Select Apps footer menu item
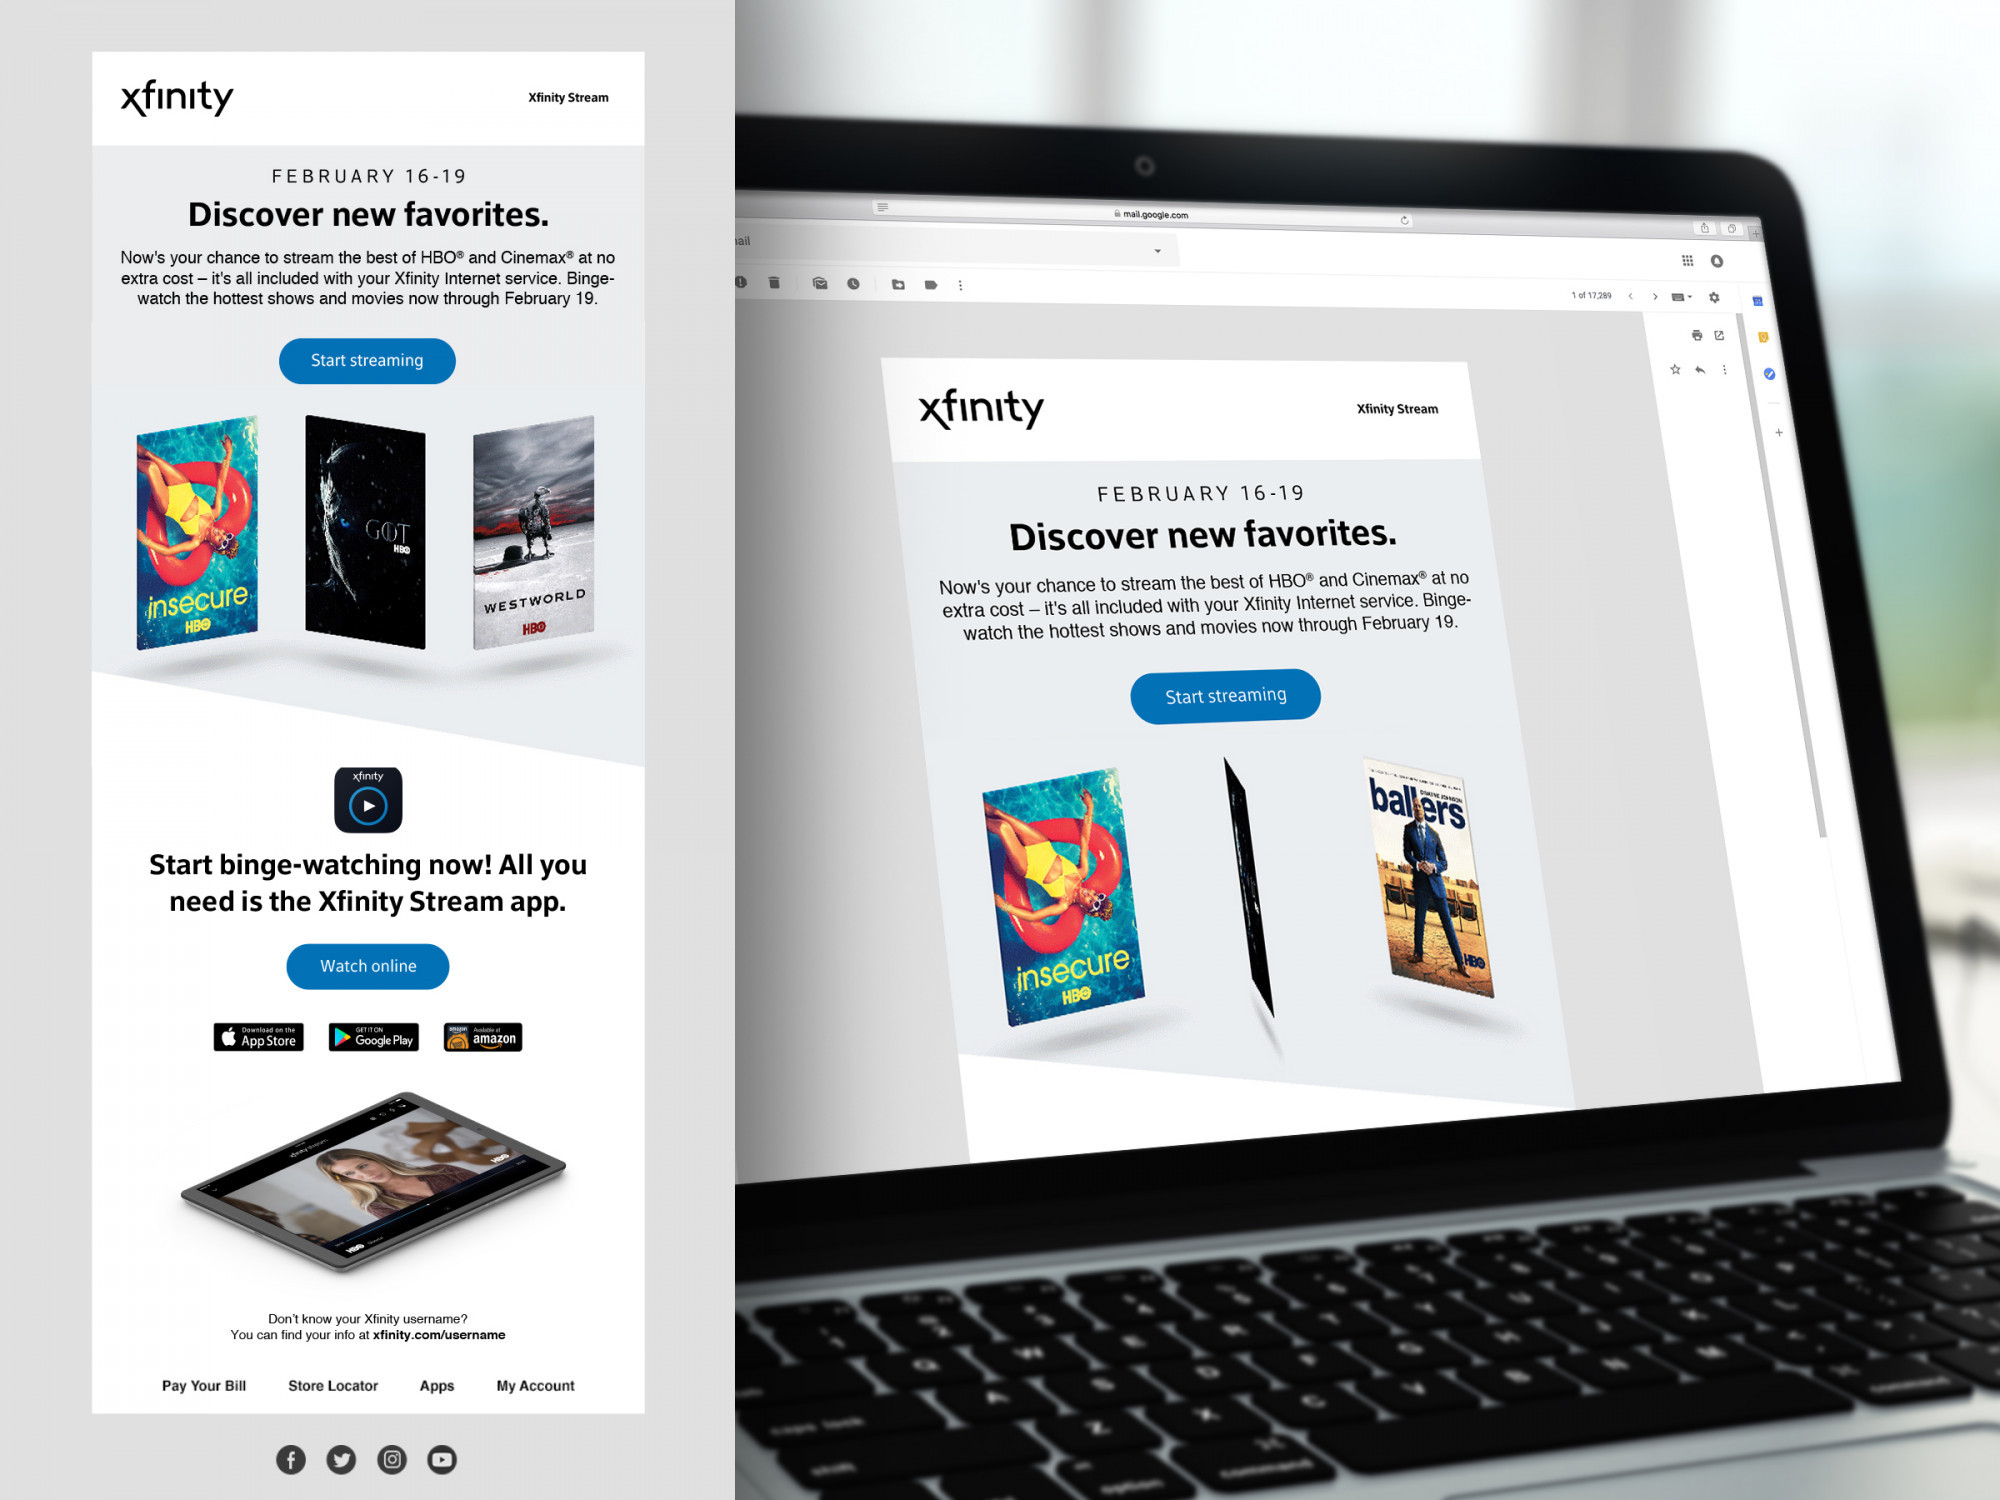This screenshot has width=2000, height=1500. [x=436, y=1385]
